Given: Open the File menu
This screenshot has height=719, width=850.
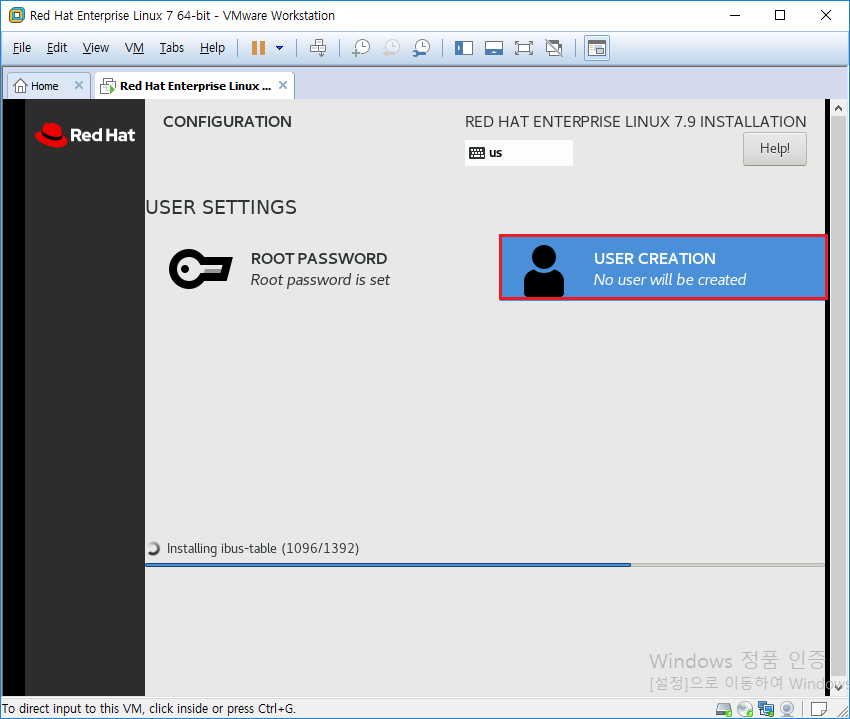Looking at the screenshot, I should point(22,48).
